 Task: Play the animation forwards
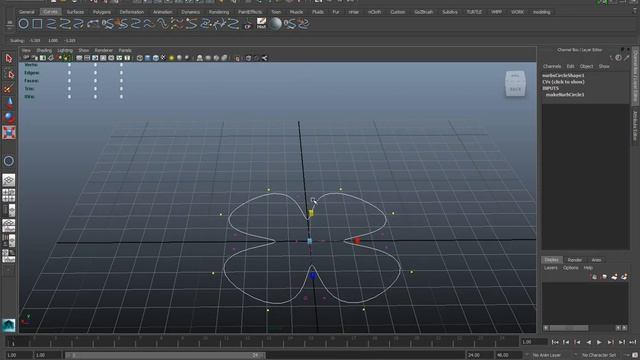[599, 342]
